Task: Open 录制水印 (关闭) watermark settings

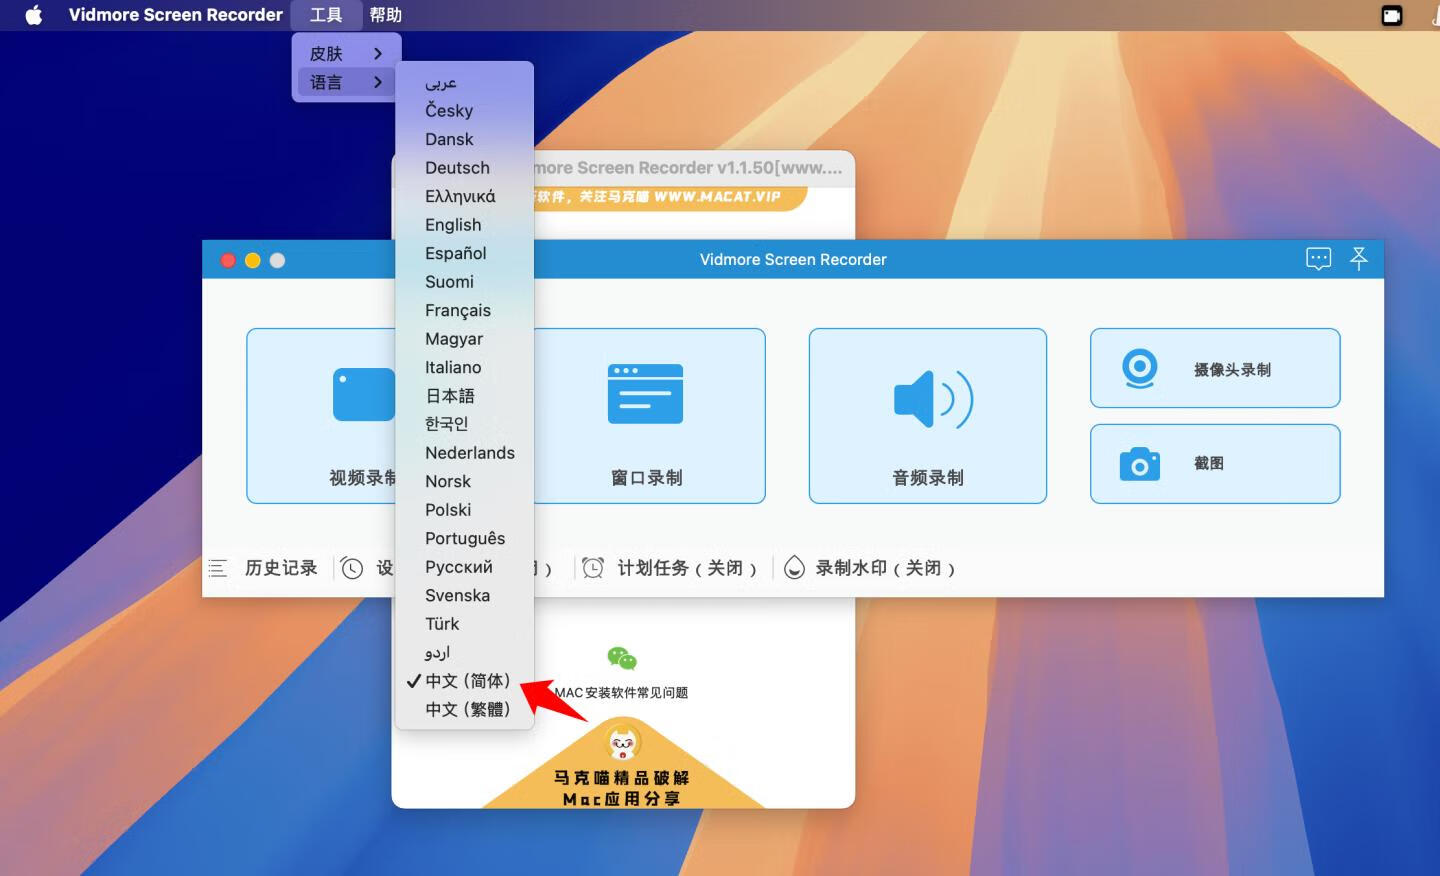Action: 885,568
